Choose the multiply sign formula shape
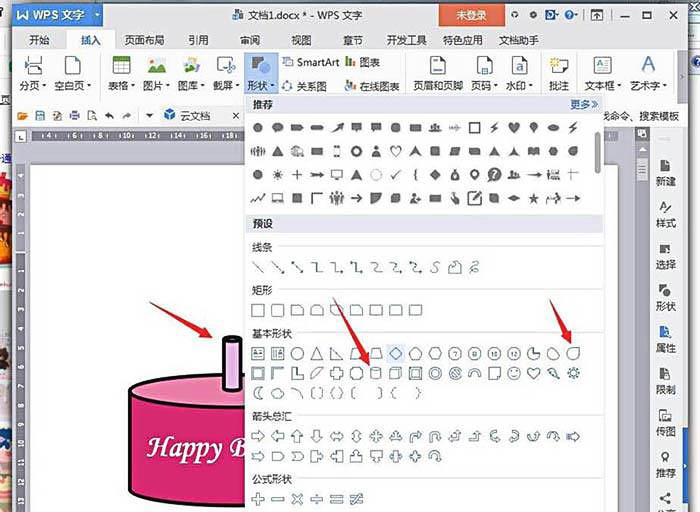700x512 pixels. (x=297, y=499)
